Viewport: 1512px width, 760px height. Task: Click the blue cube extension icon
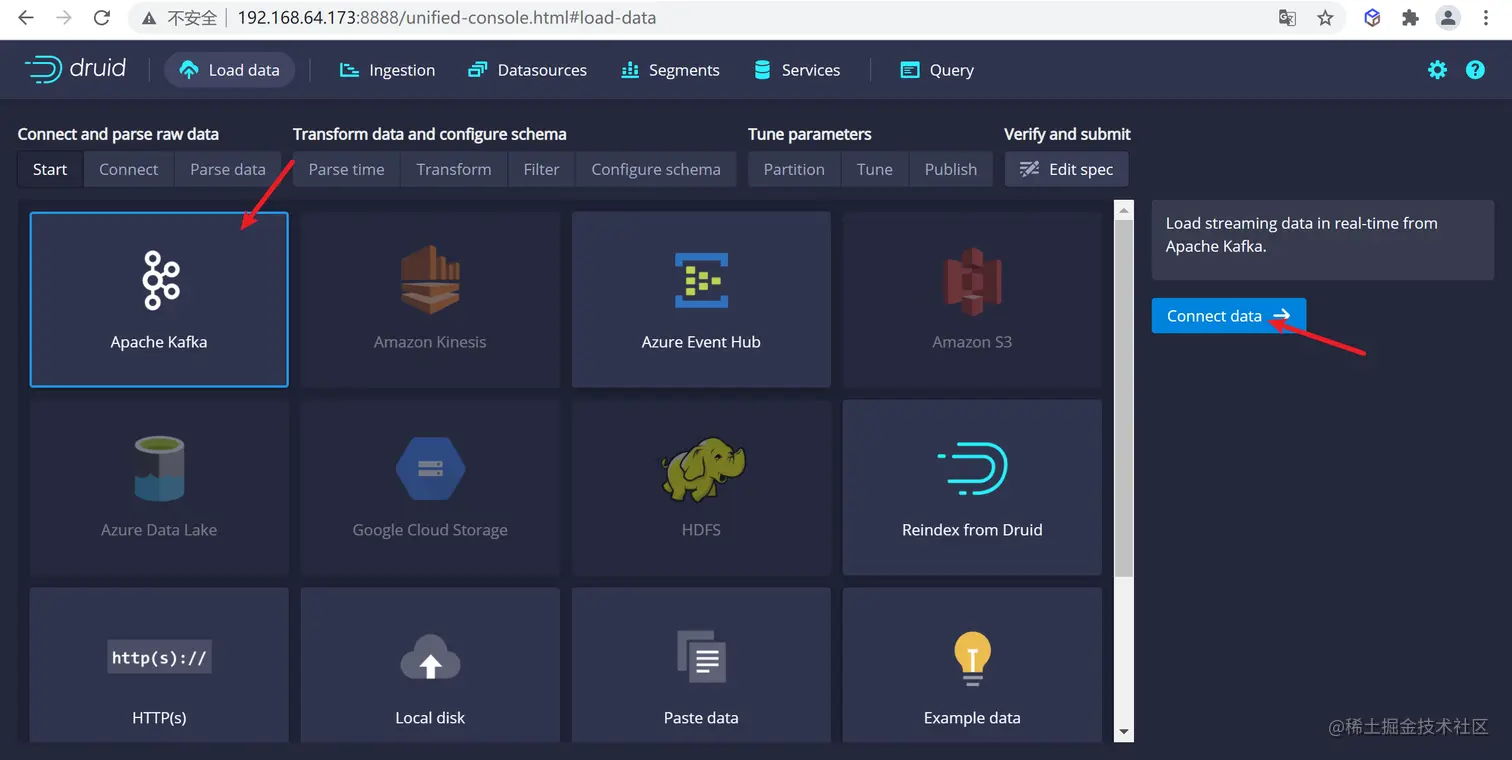tap(1373, 18)
